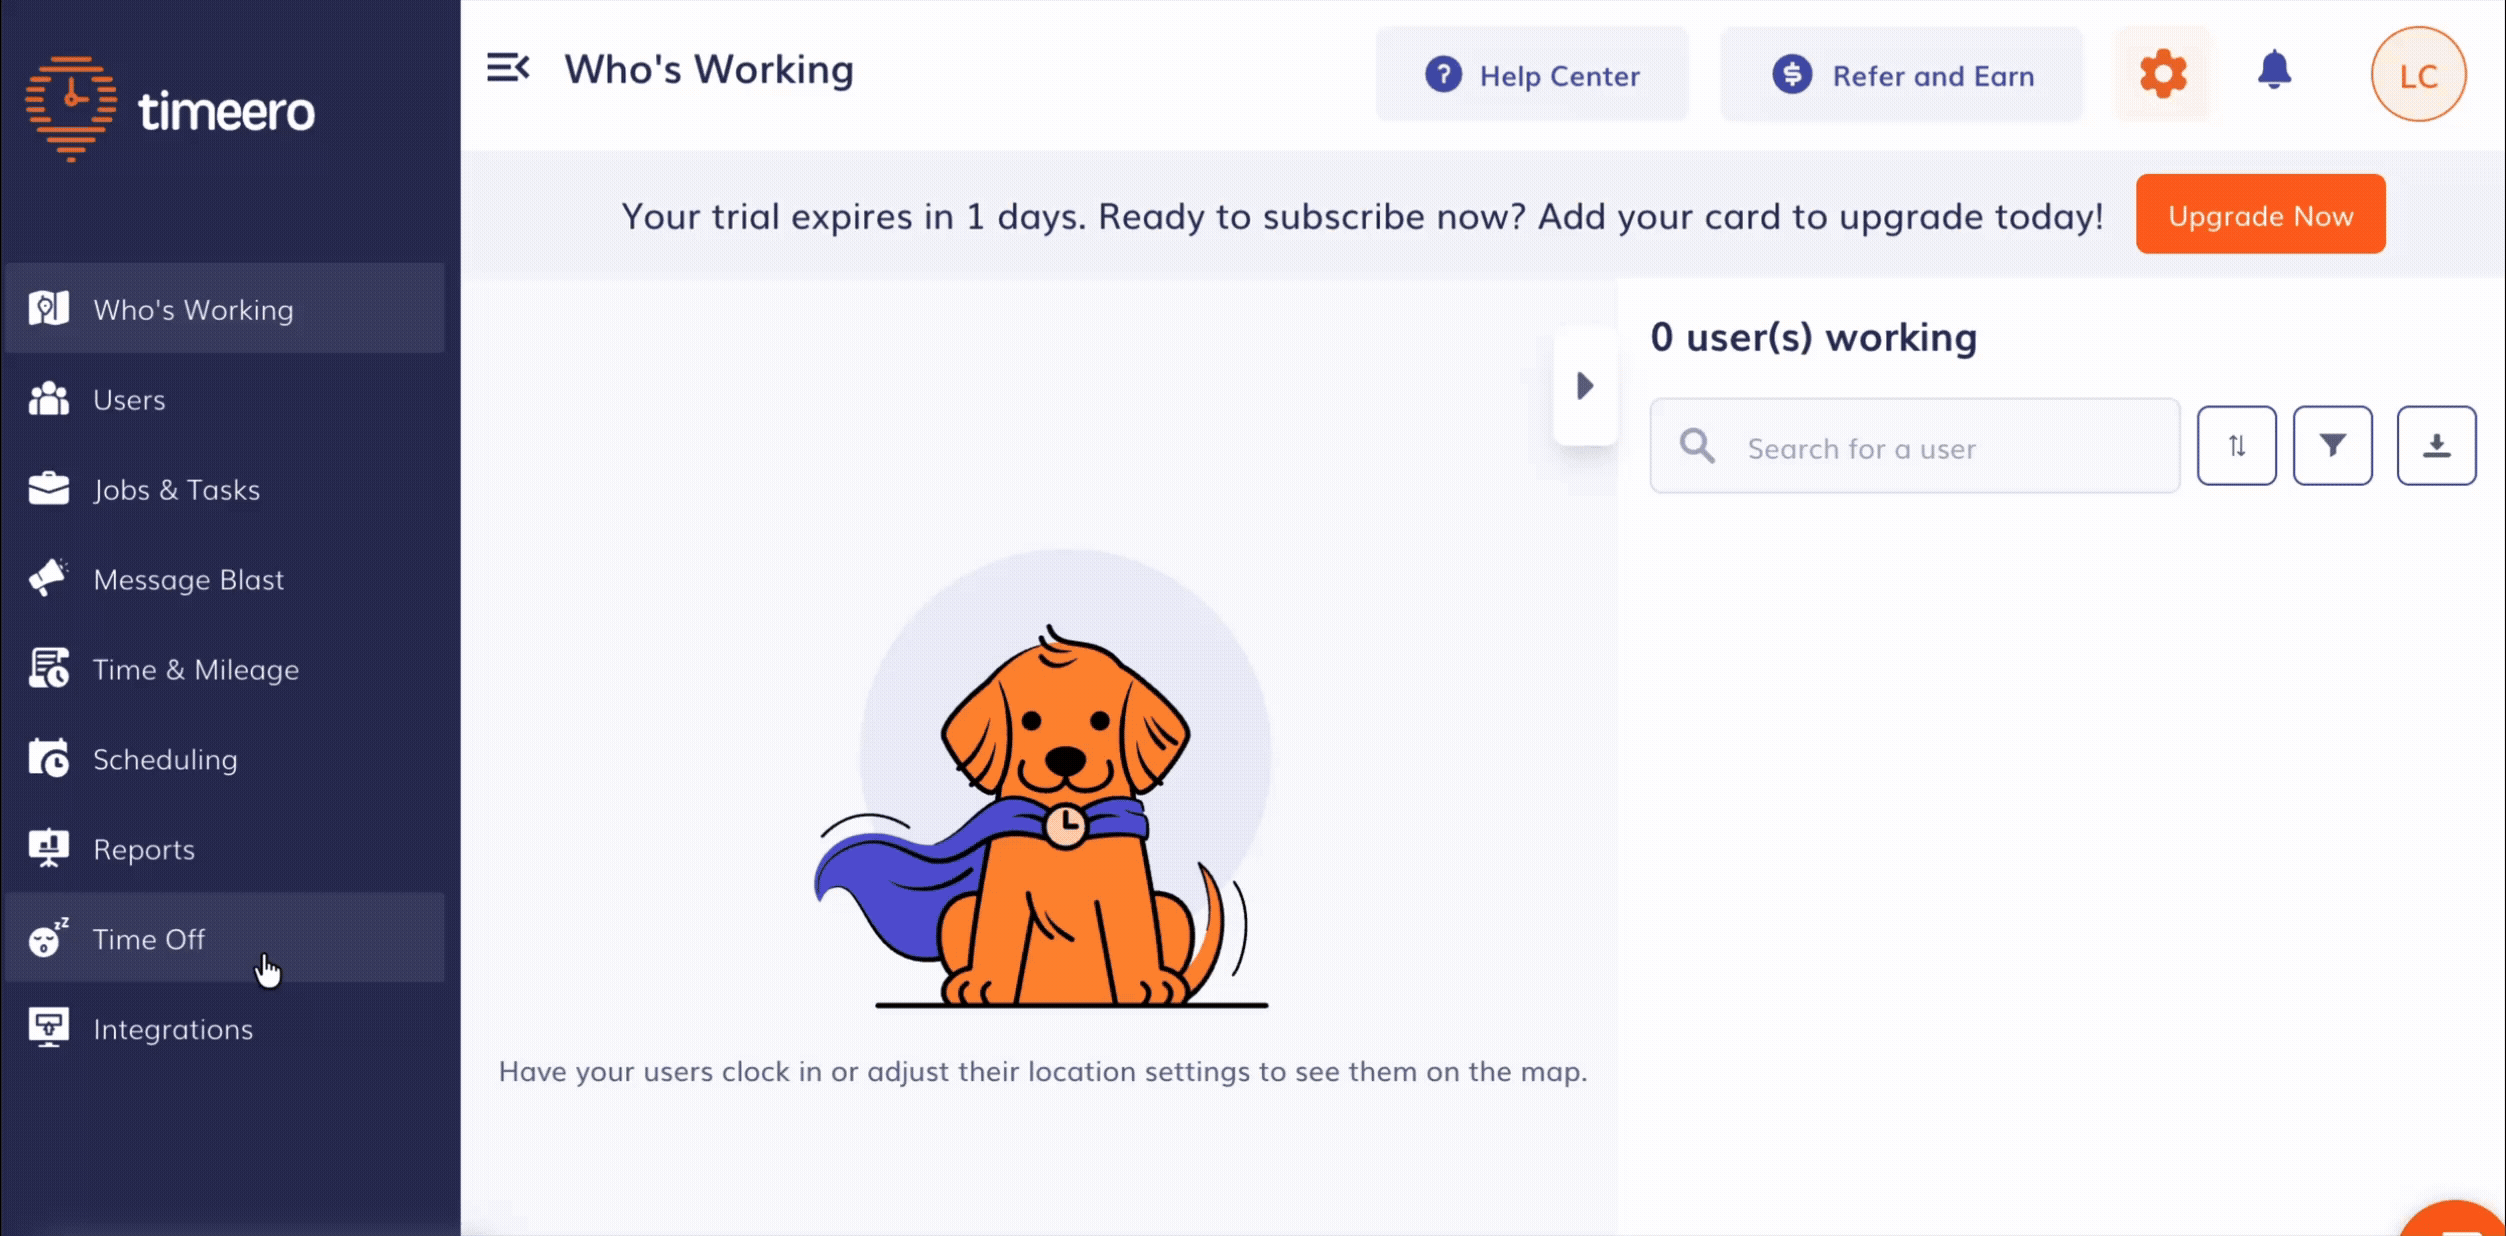Click the settings gear icon

[2163, 74]
